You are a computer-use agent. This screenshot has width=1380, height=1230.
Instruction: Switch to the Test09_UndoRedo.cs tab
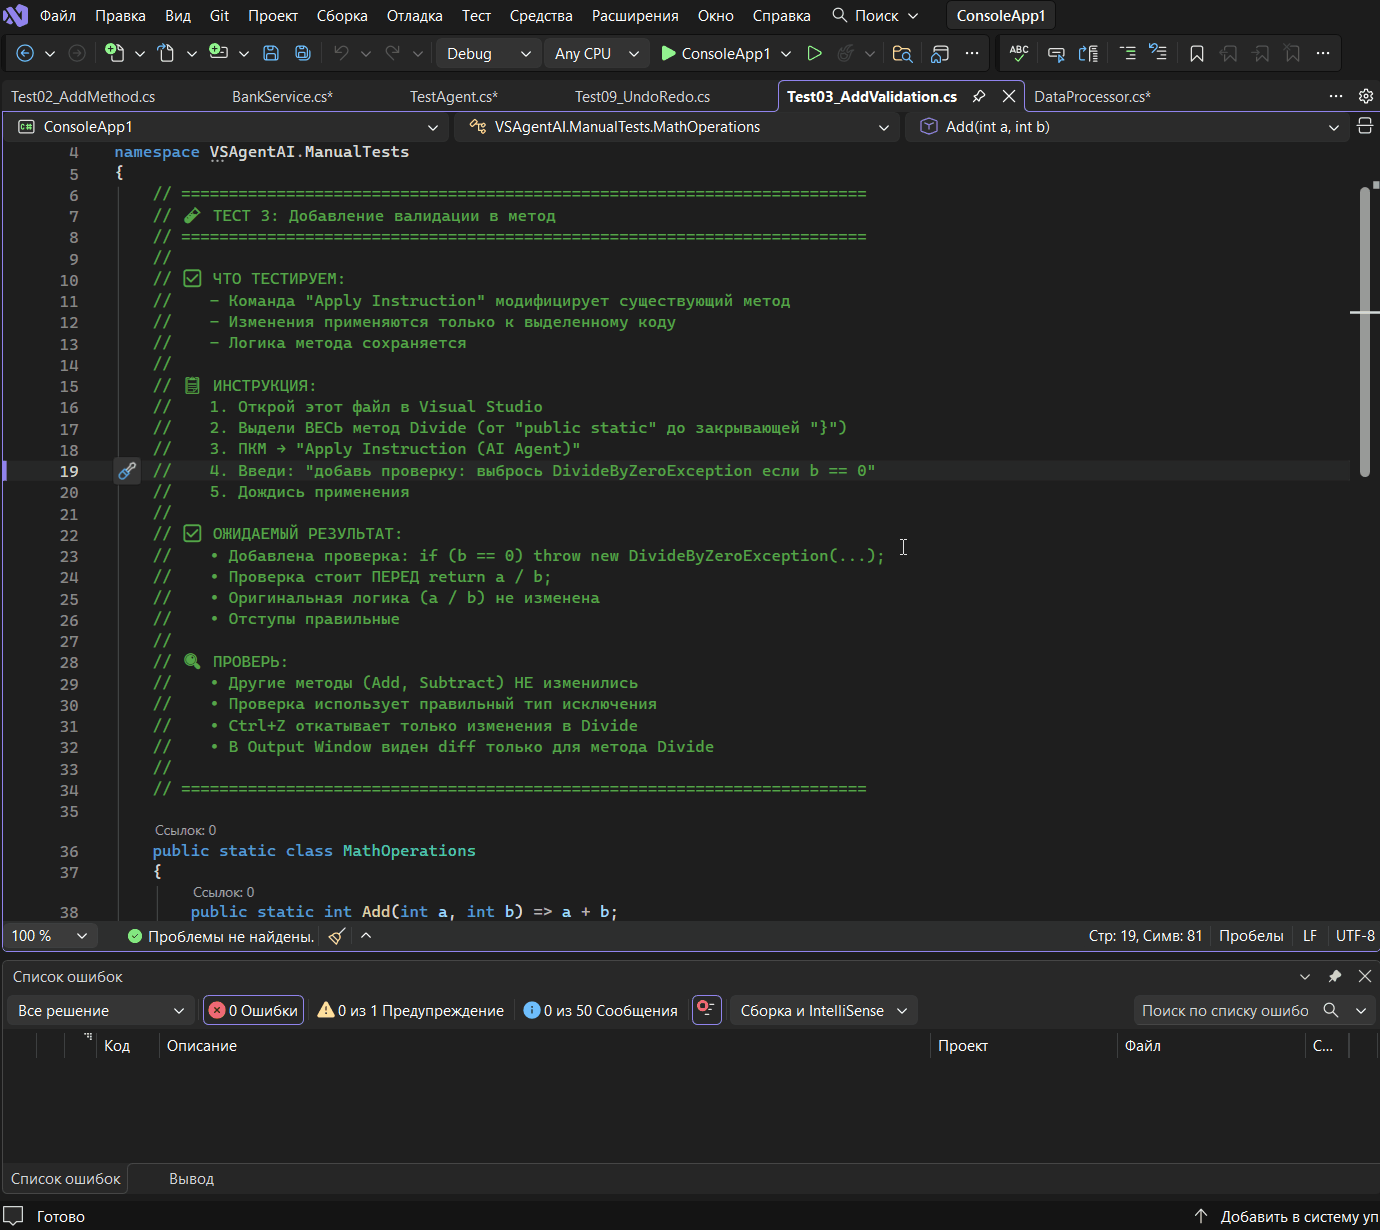click(642, 97)
